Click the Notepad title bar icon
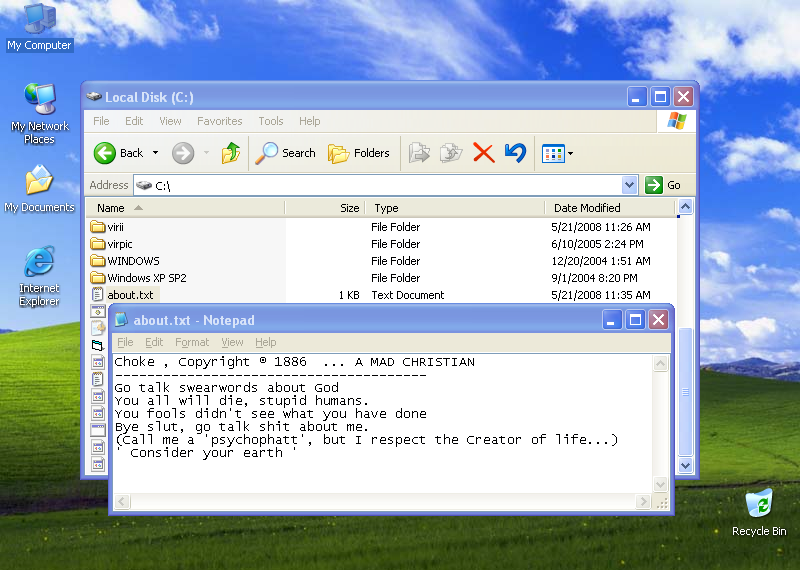 (121, 320)
